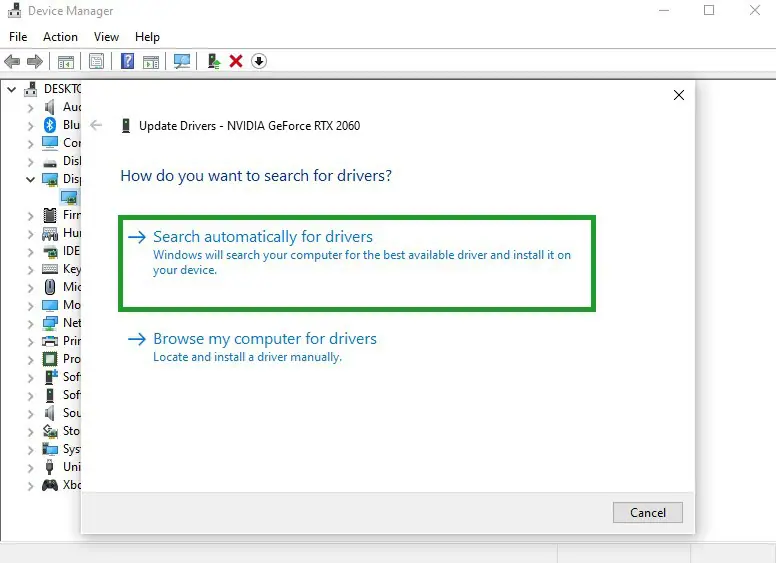
Task: Select the System devices icon
Action: [x=50, y=449]
